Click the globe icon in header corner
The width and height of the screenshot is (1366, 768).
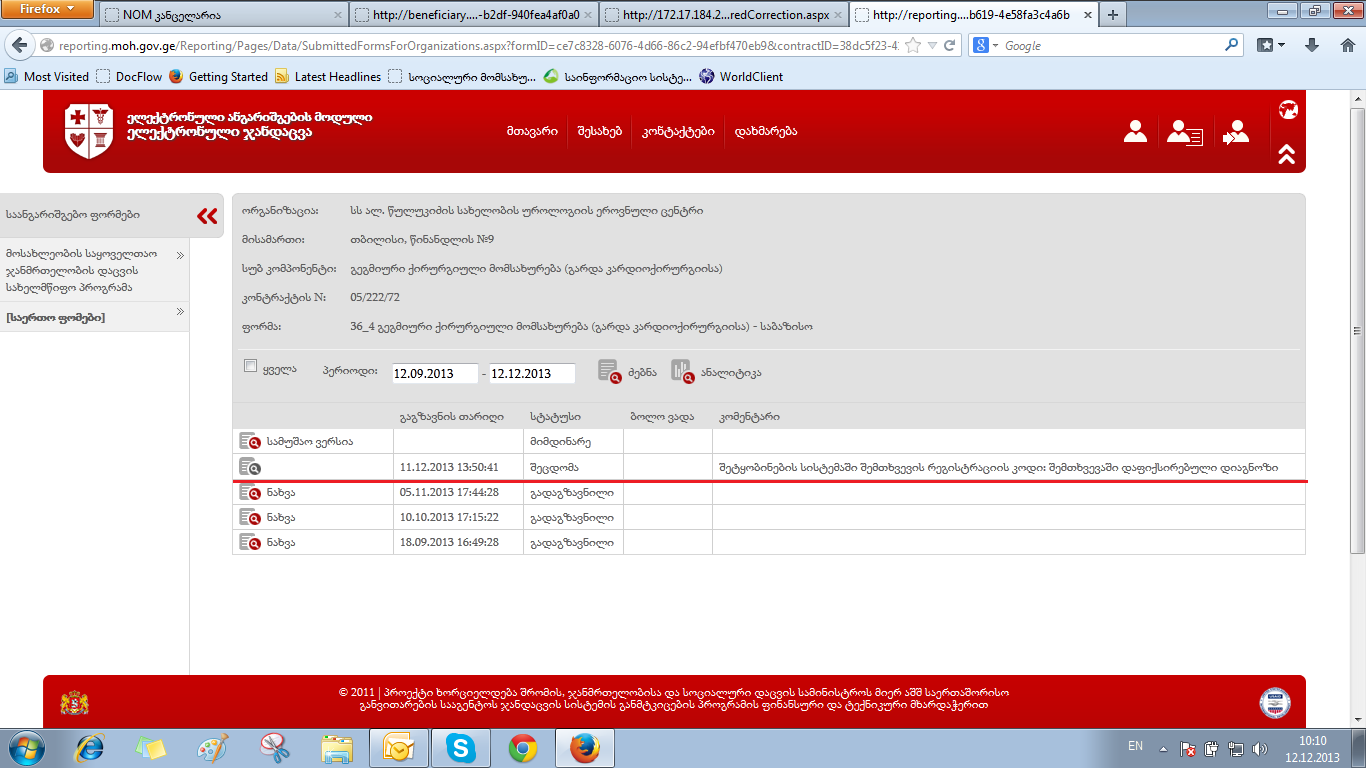(1287, 110)
